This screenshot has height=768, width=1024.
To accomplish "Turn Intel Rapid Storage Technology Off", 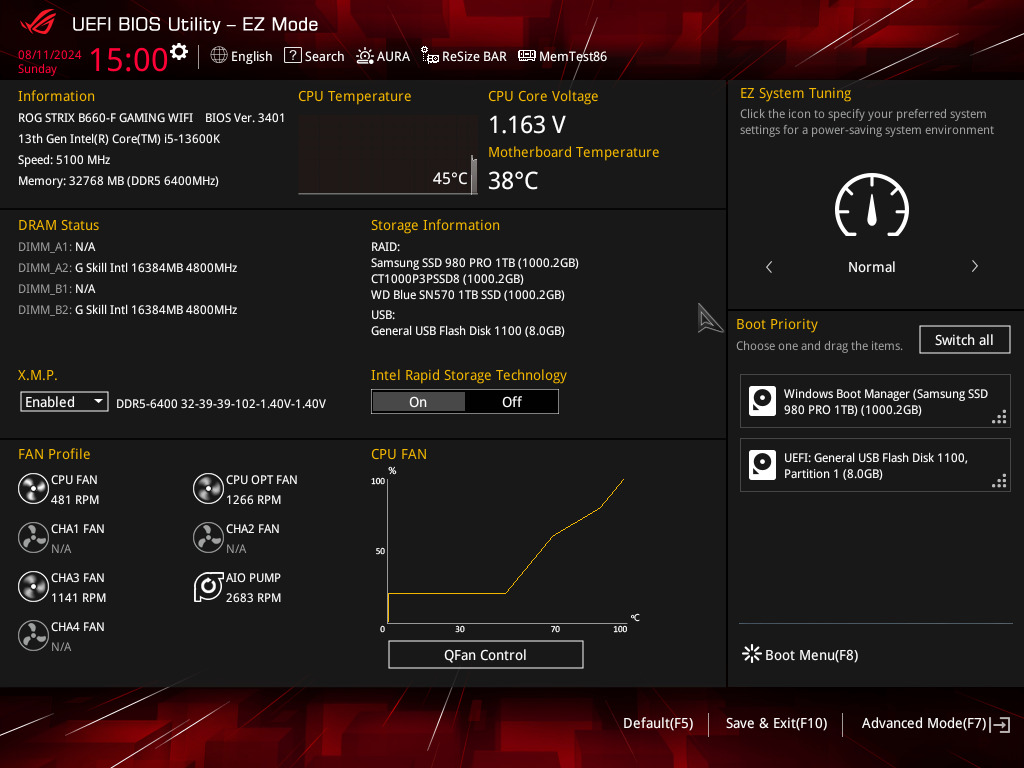I will coord(511,402).
